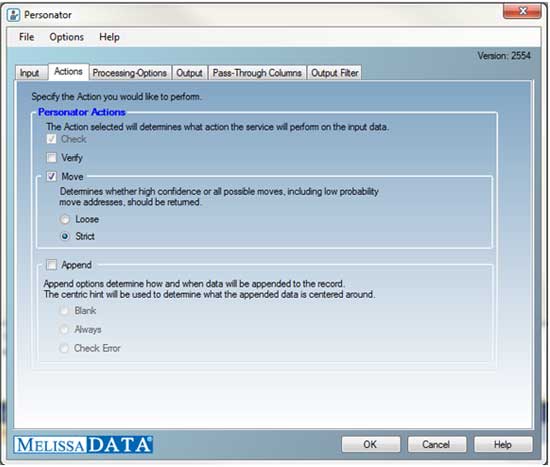This screenshot has height=467, width=550.
Task: Select the Actions tab
Action: (x=68, y=72)
